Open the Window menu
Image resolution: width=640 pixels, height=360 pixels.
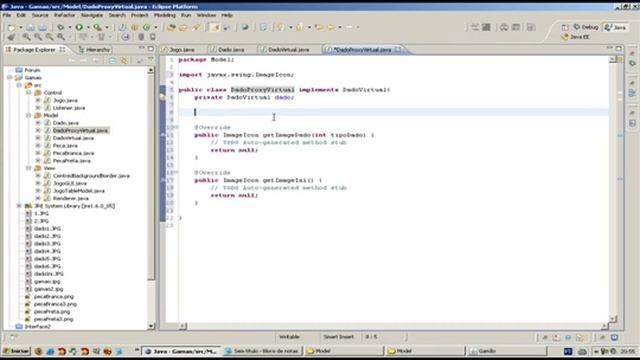206,15
